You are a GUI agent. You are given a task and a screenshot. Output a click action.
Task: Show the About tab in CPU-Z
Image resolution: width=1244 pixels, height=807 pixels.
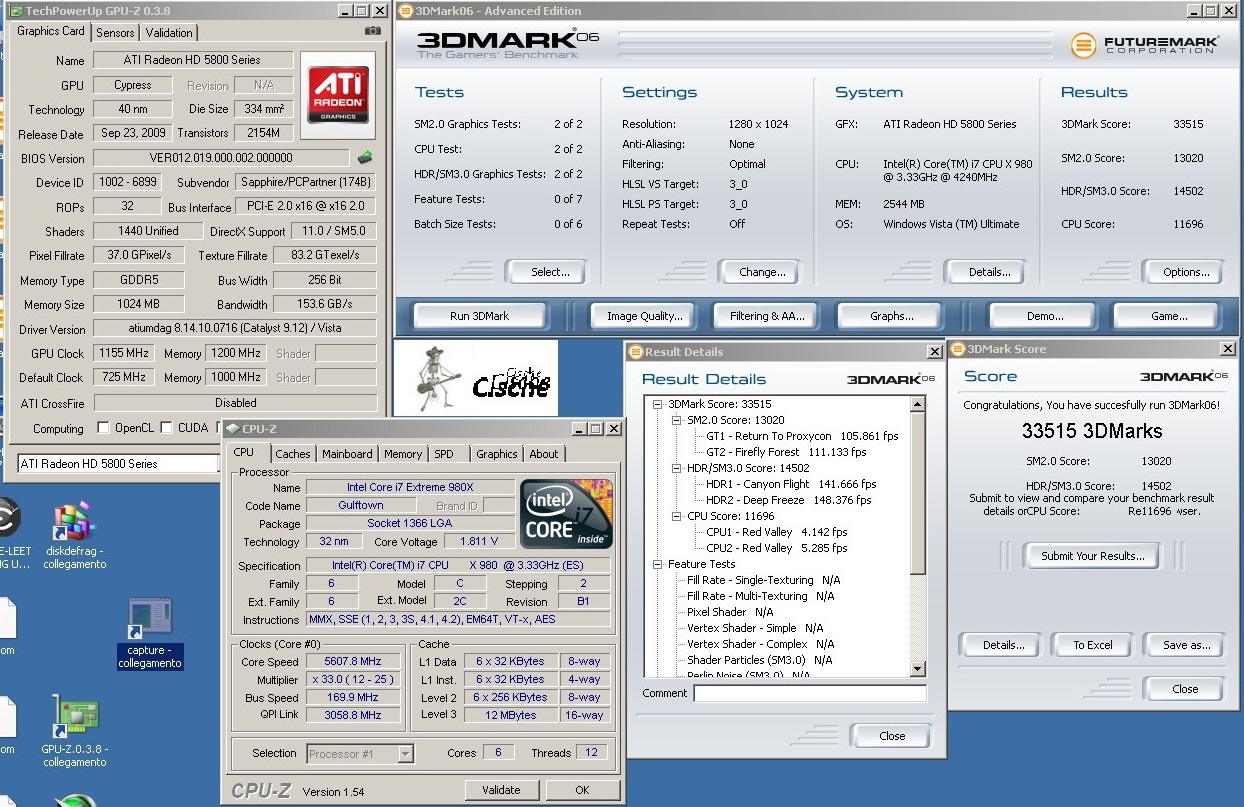(544, 454)
